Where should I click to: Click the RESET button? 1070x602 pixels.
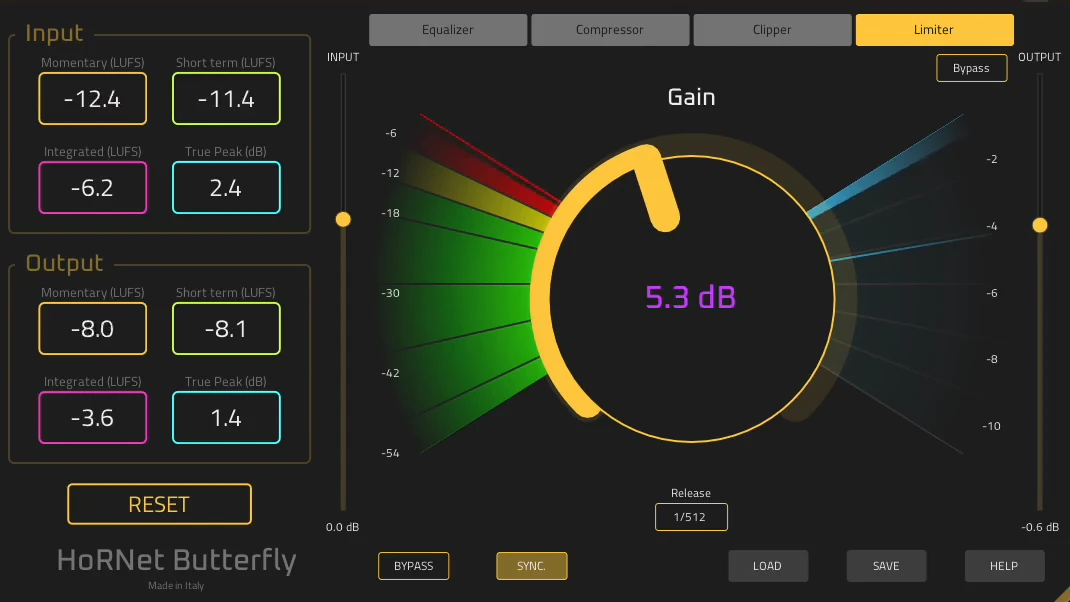pyautogui.click(x=159, y=504)
